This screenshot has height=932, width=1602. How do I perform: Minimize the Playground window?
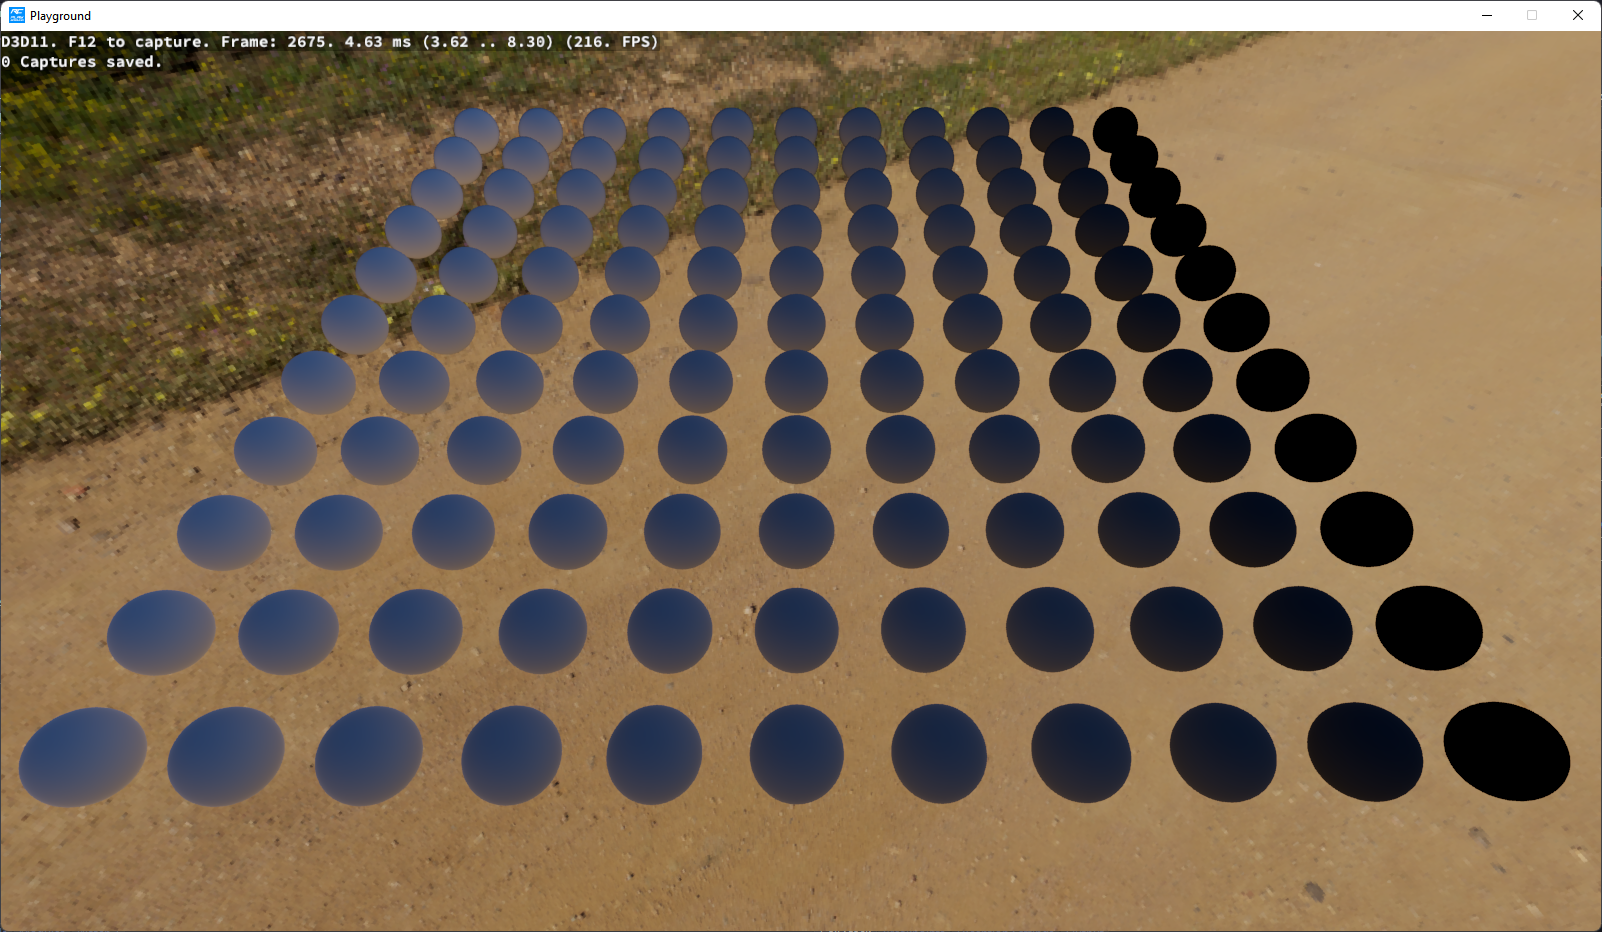click(x=1487, y=15)
